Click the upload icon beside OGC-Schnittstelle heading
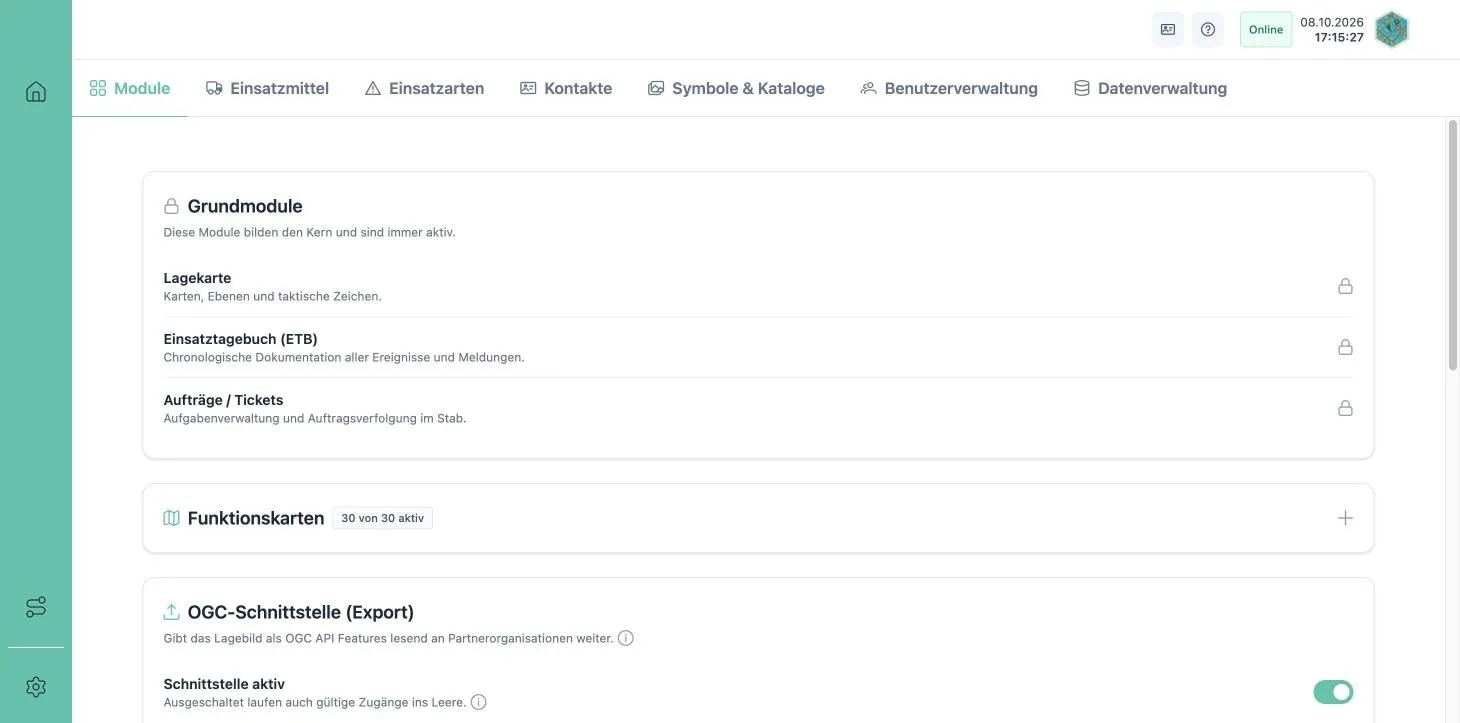The image size is (1460, 723). click(172, 612)
